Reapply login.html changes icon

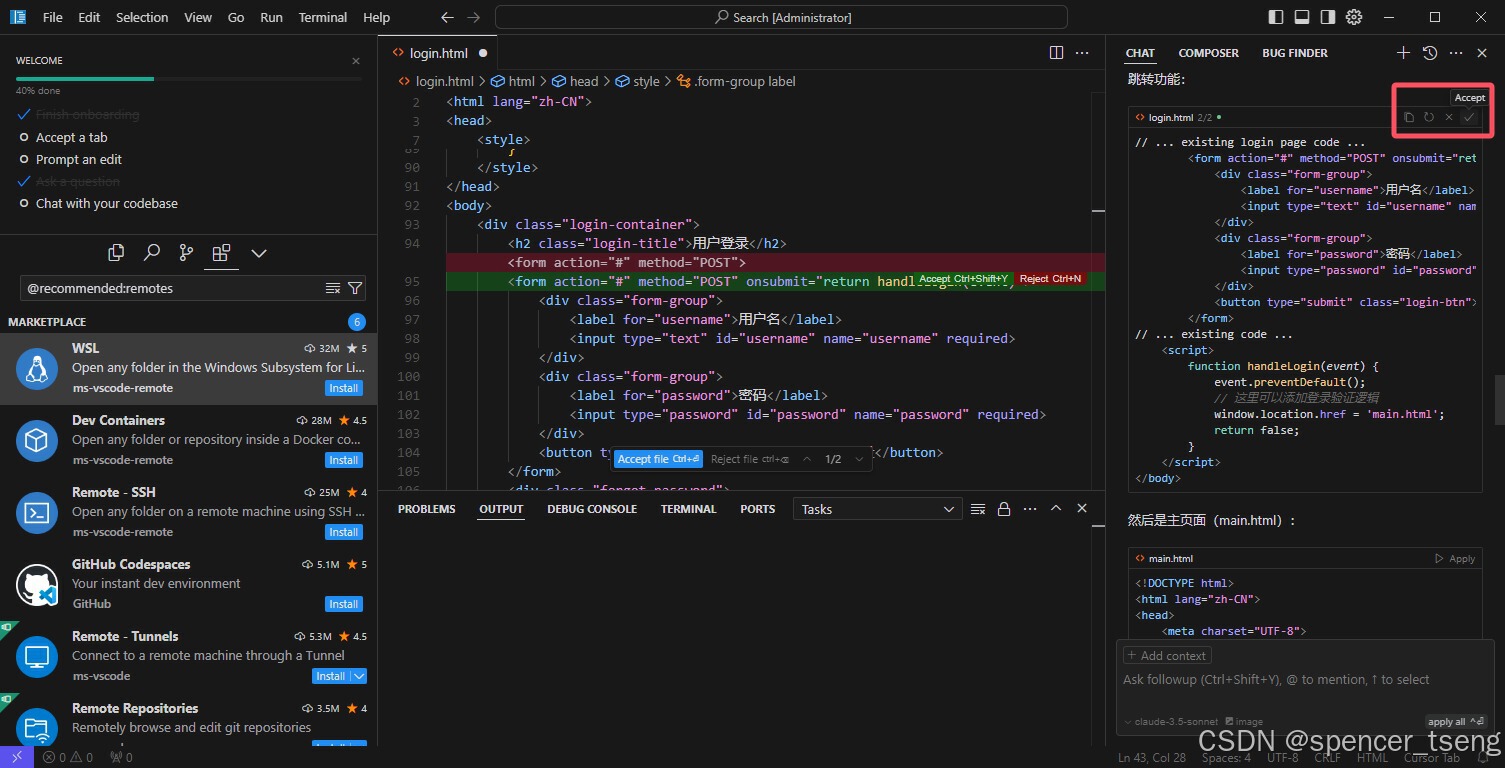1429,117
